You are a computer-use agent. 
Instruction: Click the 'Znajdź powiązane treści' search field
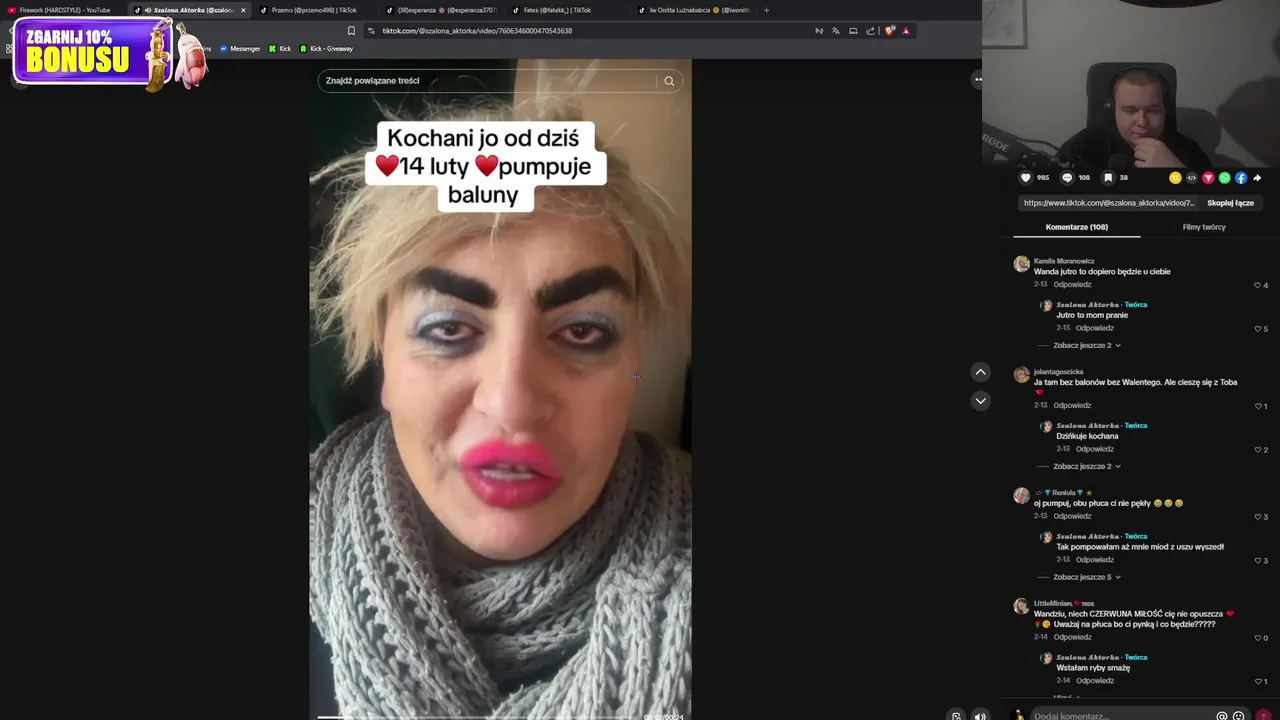pos(487,81)
